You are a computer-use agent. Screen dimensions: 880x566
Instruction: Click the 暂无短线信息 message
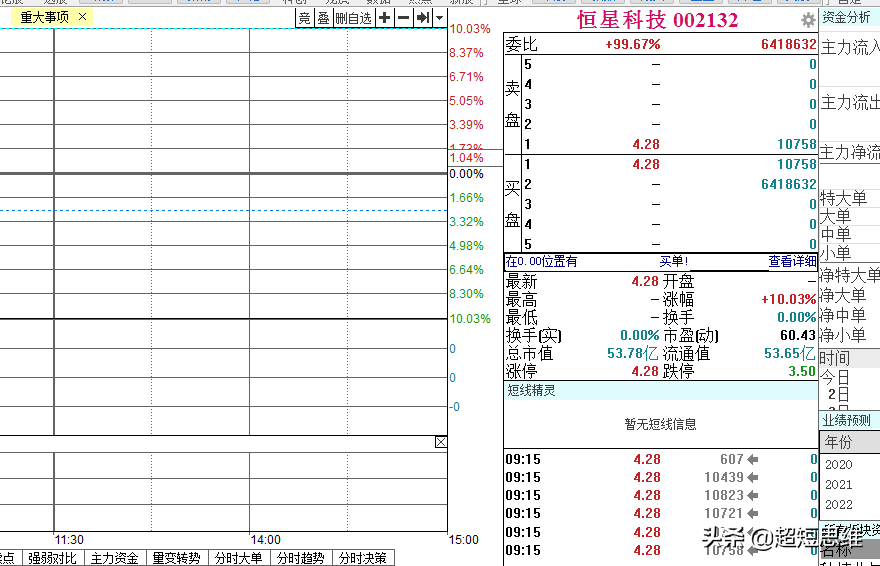tap(661, 424)
